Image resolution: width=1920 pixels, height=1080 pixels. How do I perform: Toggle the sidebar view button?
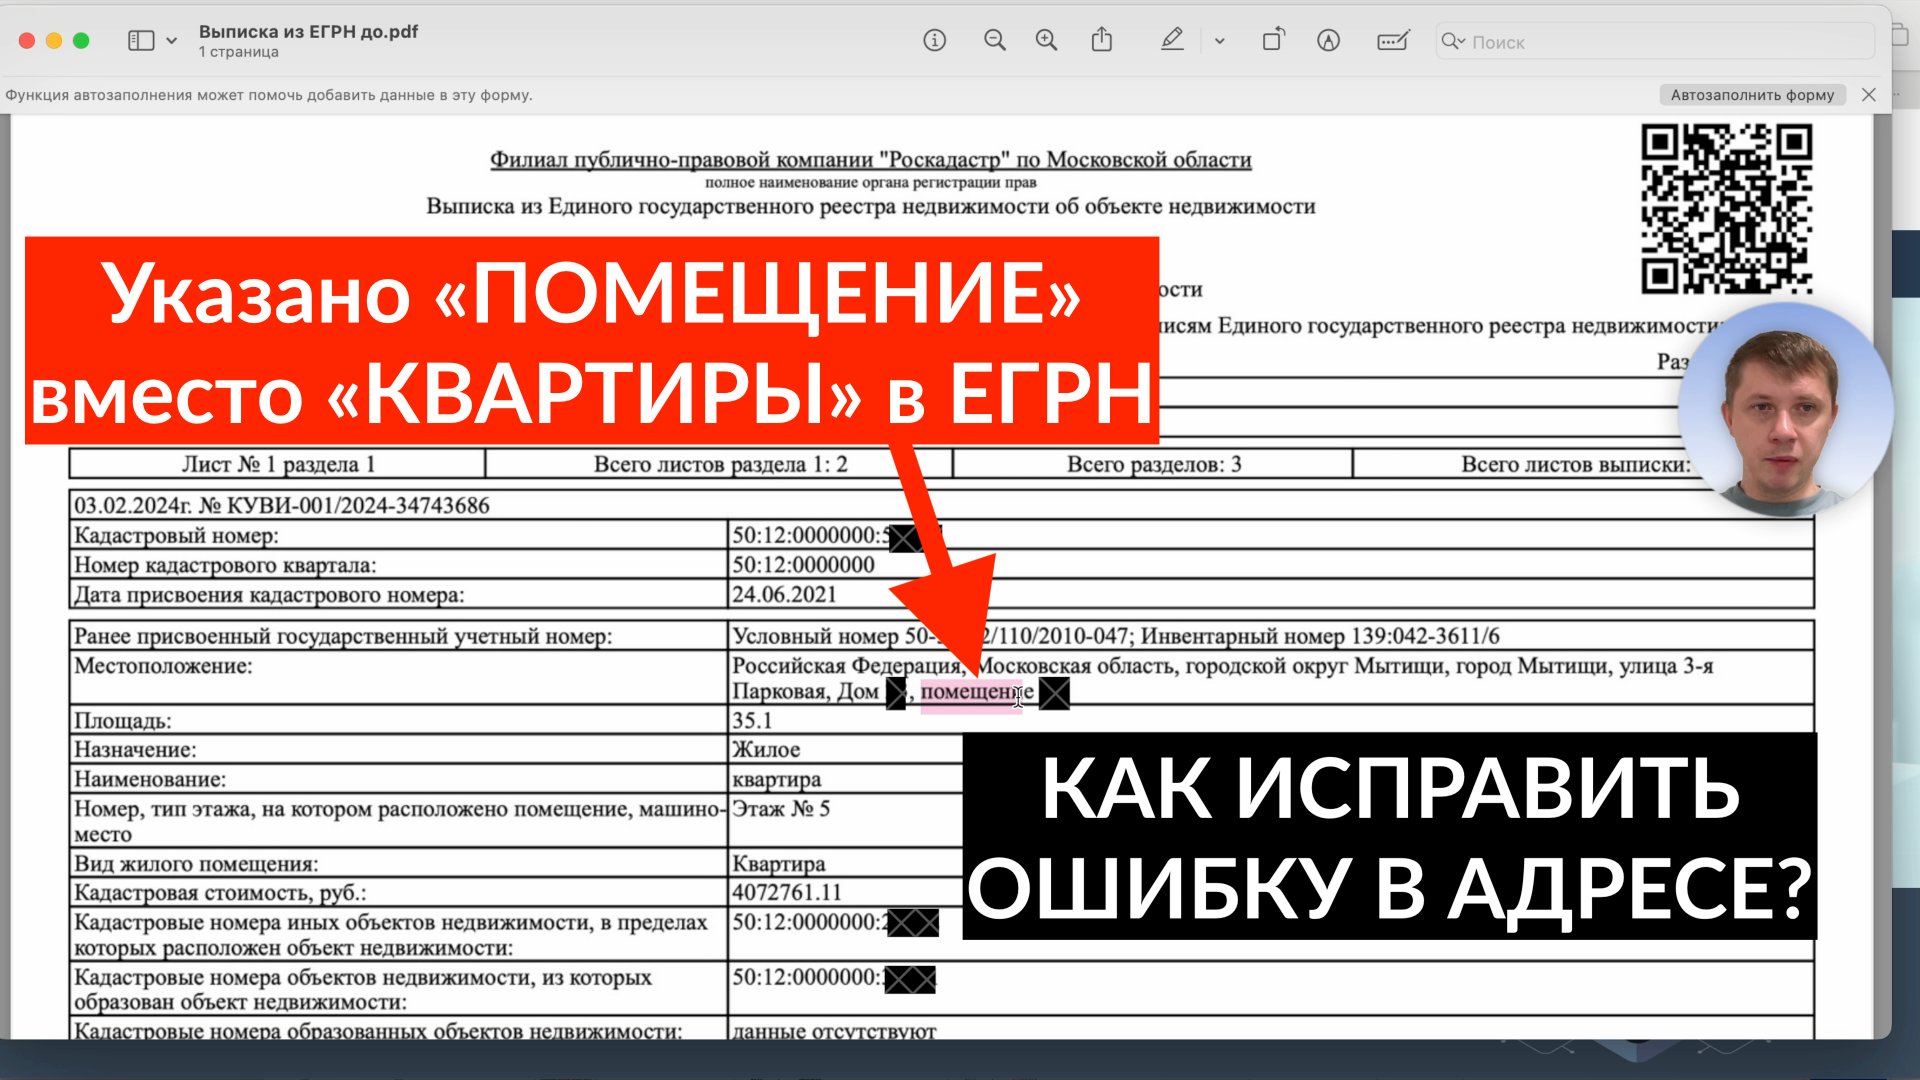141,41
